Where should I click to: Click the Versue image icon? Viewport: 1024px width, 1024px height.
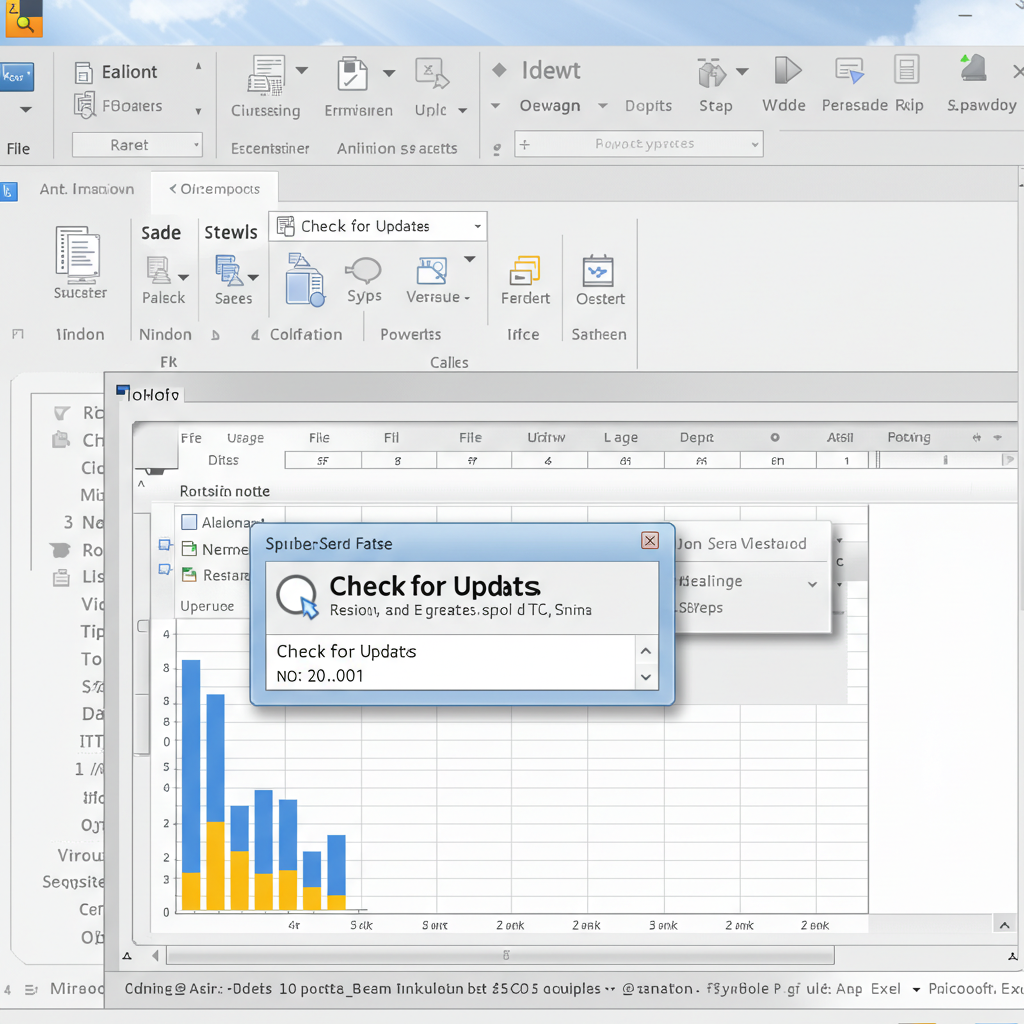point(432,270)
